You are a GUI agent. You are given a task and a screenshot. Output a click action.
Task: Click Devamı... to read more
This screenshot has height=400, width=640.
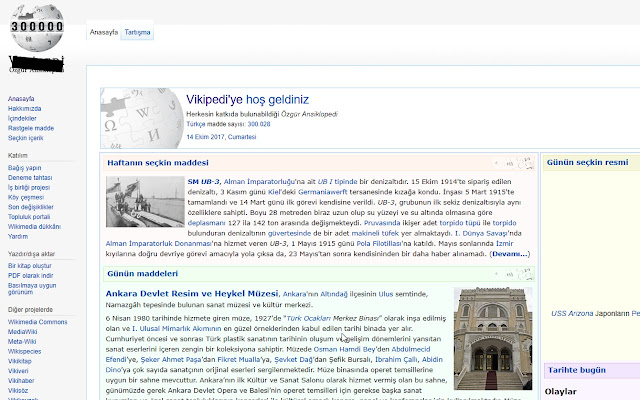(x=509, y=254)
